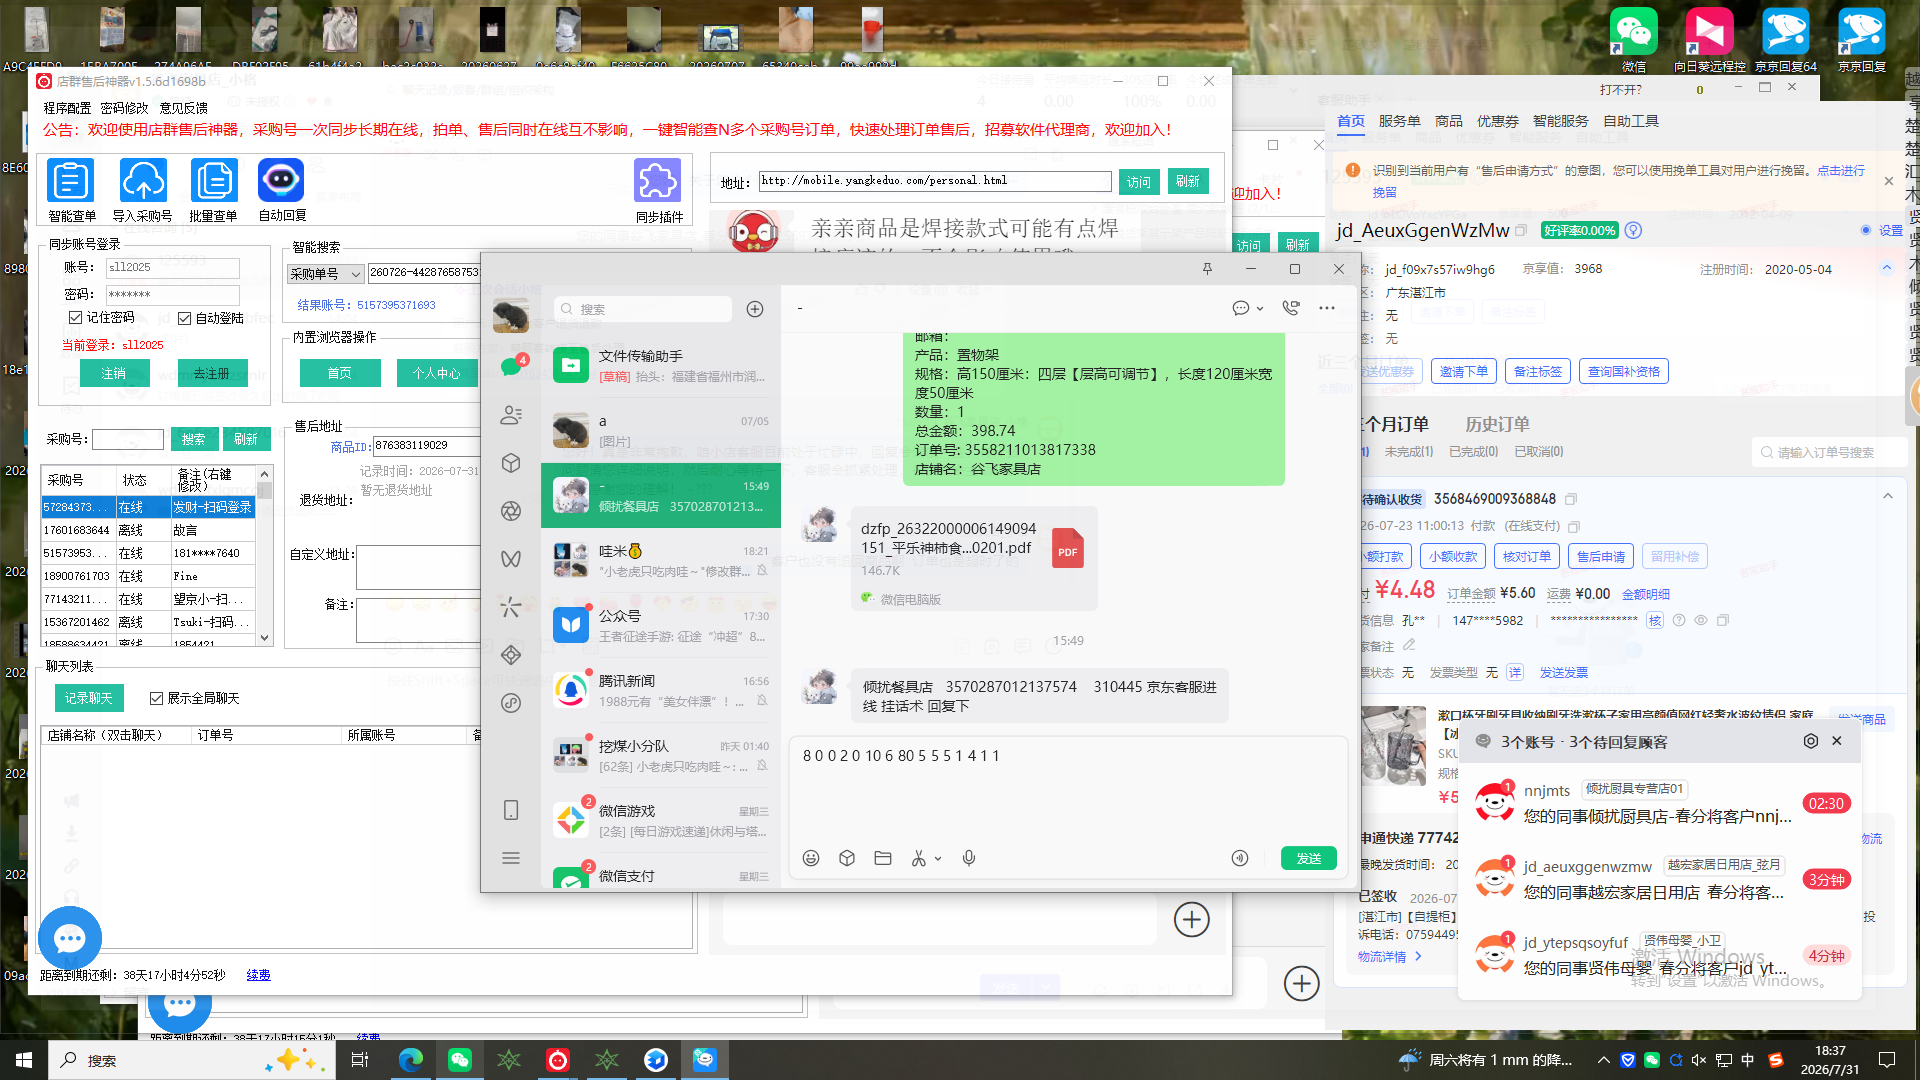The width and height of the screenshot is (1920, 1080).
Task: Open the WeChat contacts sidebar icon
Action: (x=511, y=415)
